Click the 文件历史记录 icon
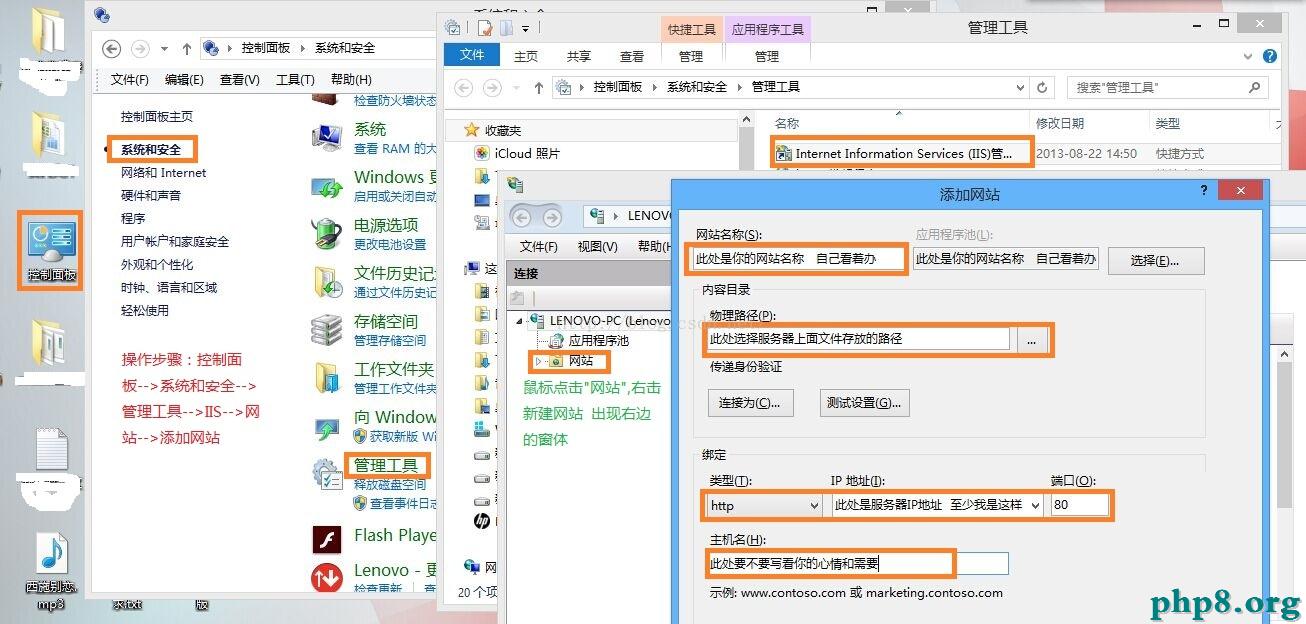This screenshot has height=624, width=1306. (x=328, y=282)
